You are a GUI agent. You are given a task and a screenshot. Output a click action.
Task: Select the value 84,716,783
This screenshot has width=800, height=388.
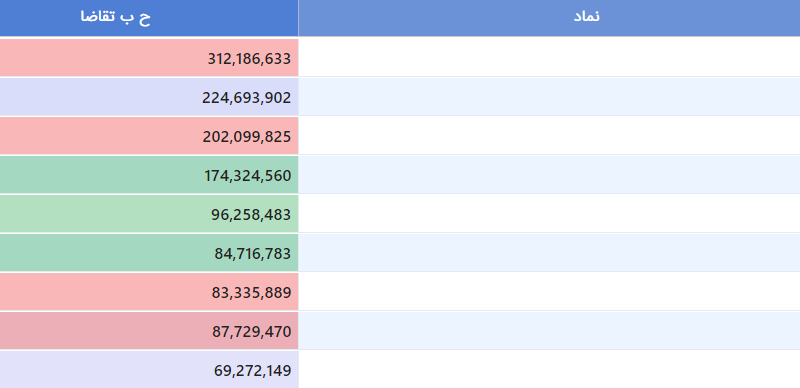(x=149, y=253)
